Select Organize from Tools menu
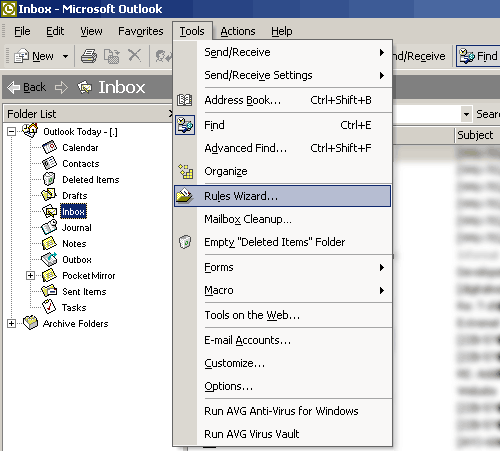The width and height of the screenshot is (500, 451). 283,171
